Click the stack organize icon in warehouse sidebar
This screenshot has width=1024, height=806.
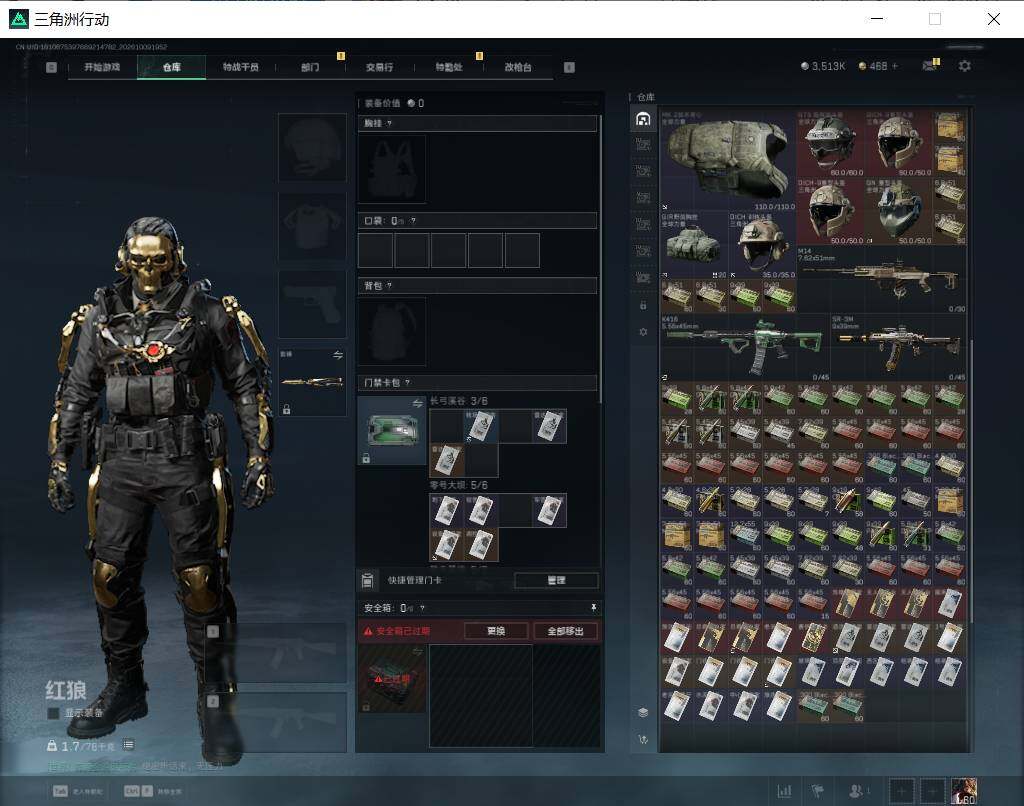tap(643, 712)
